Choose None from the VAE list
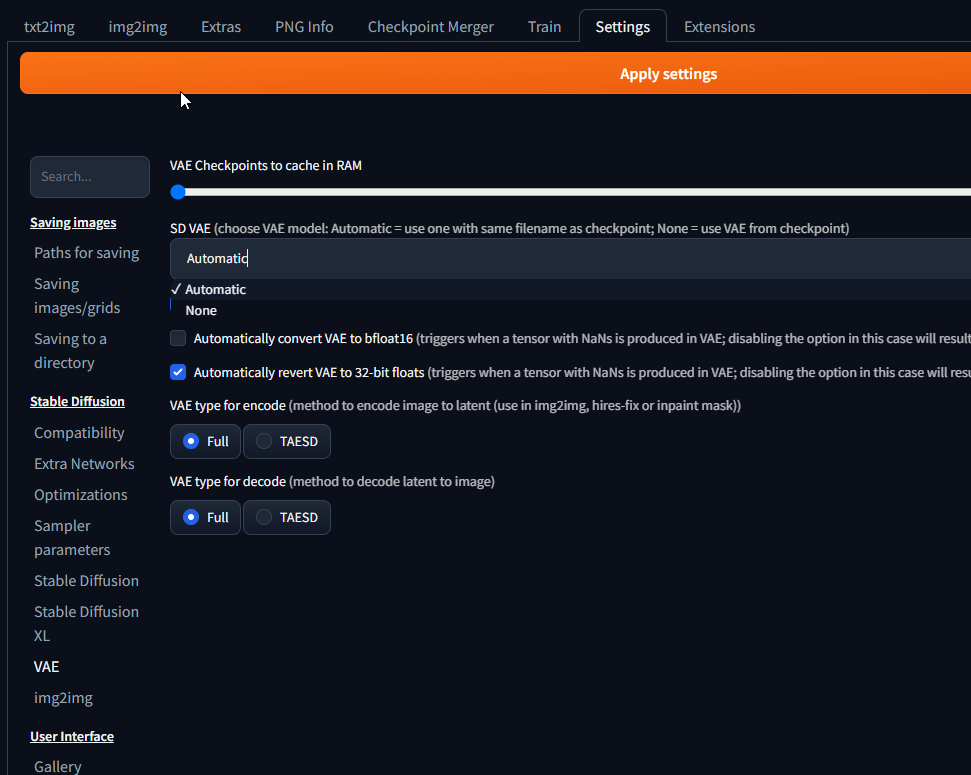Screen dimensions: 971x775 [x=570, y=310]
